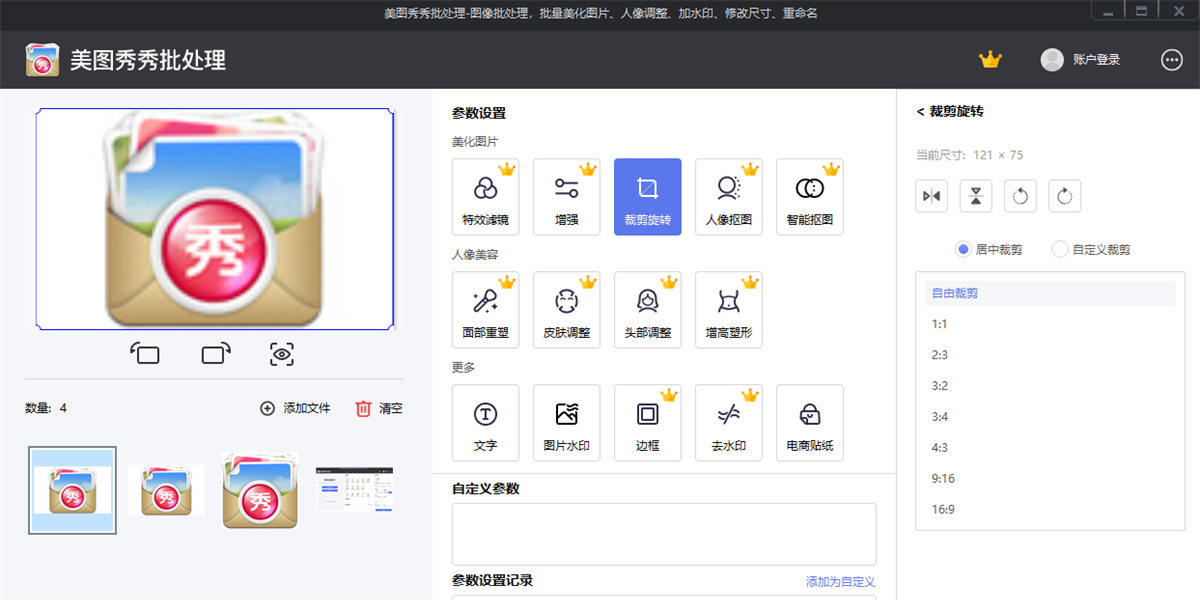Open the 电商贴纸 e-commerce sticker tool
The image size is (1200, 600).
[809, 423]
